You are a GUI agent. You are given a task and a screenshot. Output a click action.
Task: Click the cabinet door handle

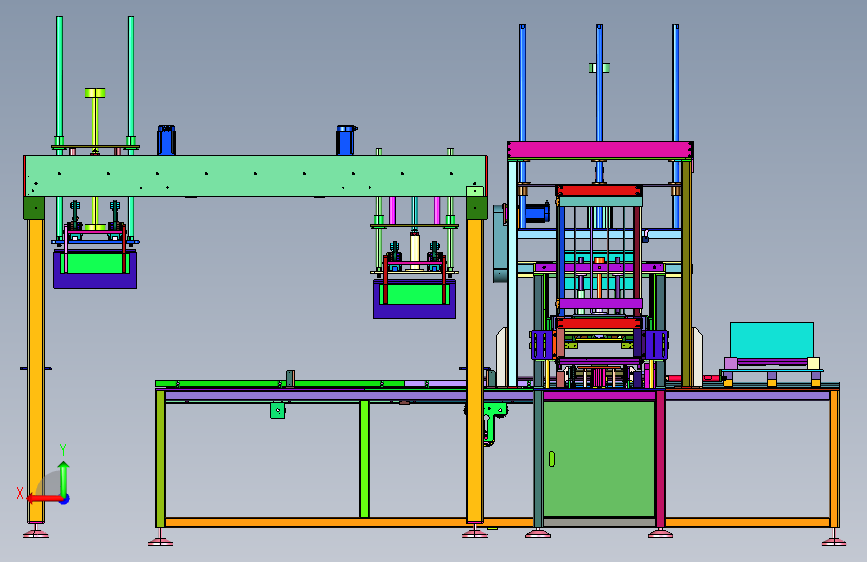pos(551,459)
